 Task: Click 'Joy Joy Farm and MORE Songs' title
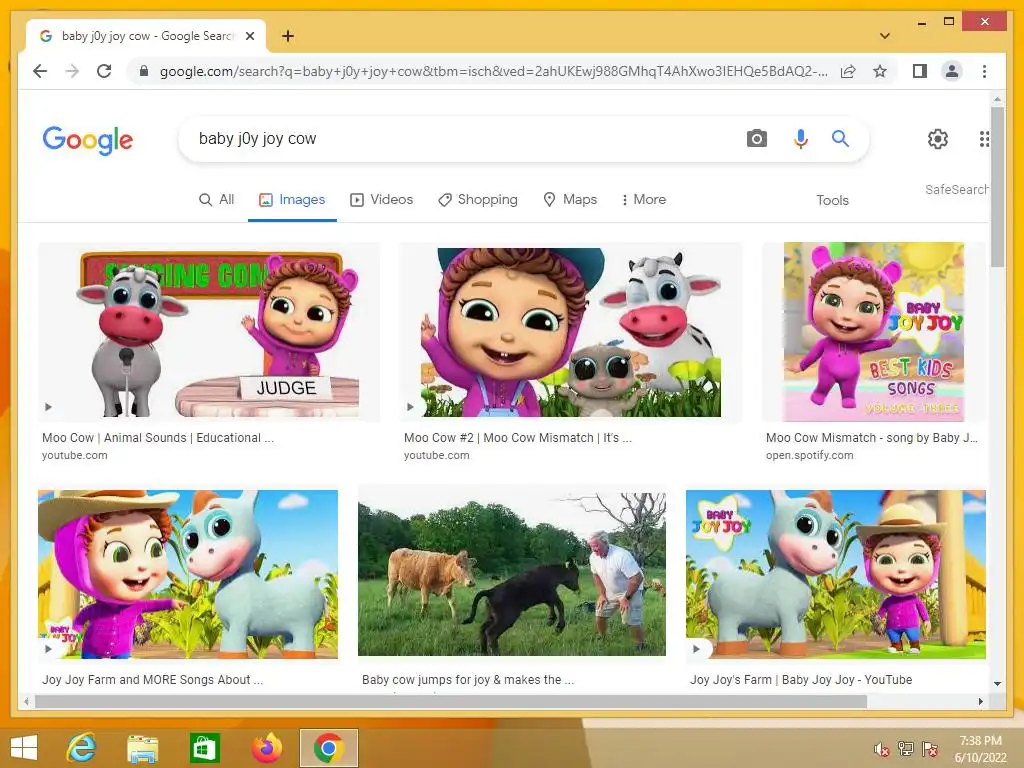pyautogui.click(x=152, y=680)
